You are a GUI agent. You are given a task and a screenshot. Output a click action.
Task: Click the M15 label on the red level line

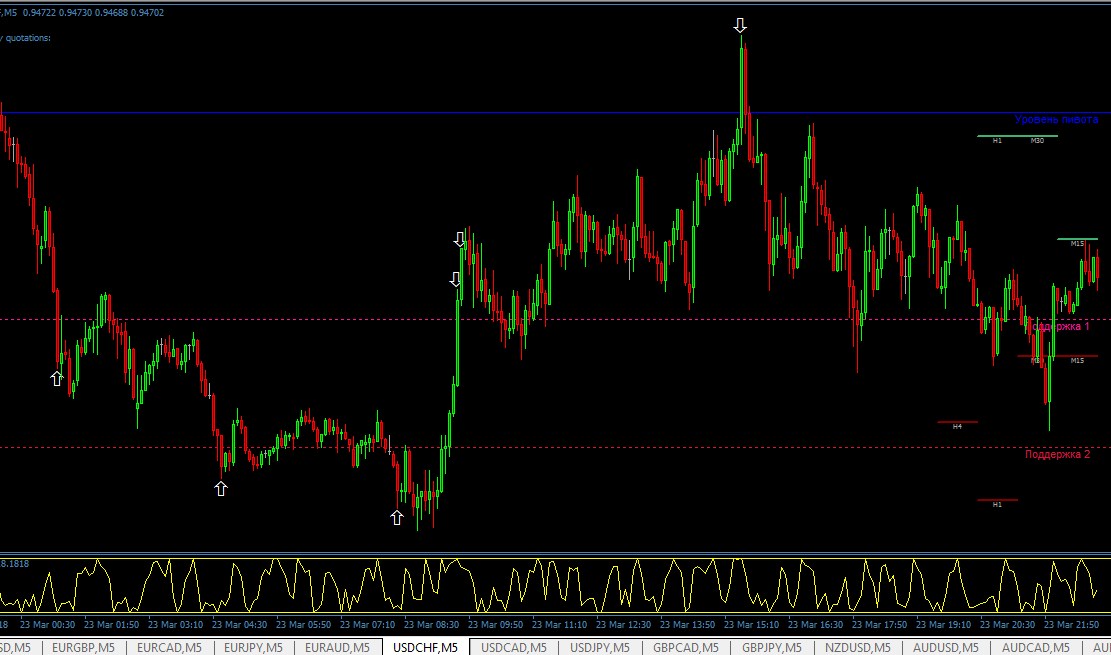pos(1077,361)
